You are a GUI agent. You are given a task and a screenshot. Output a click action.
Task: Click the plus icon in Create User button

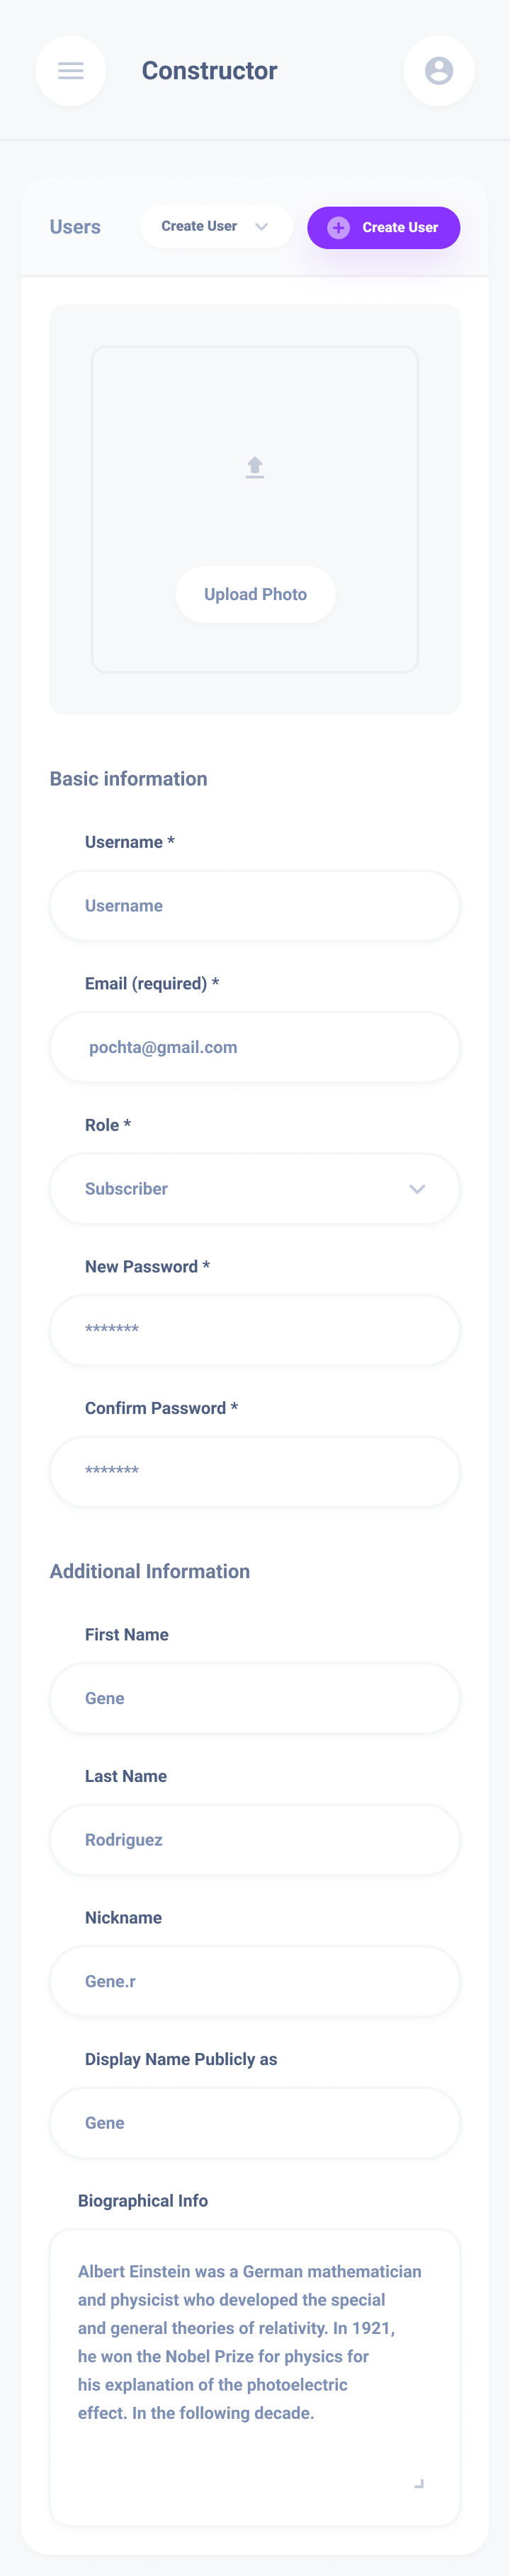pos(338,228)
